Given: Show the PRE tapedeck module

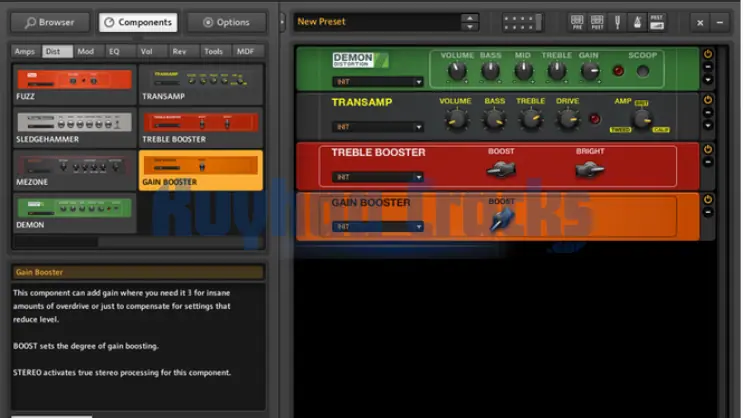Looking at the screenshot, I should 577,21.
